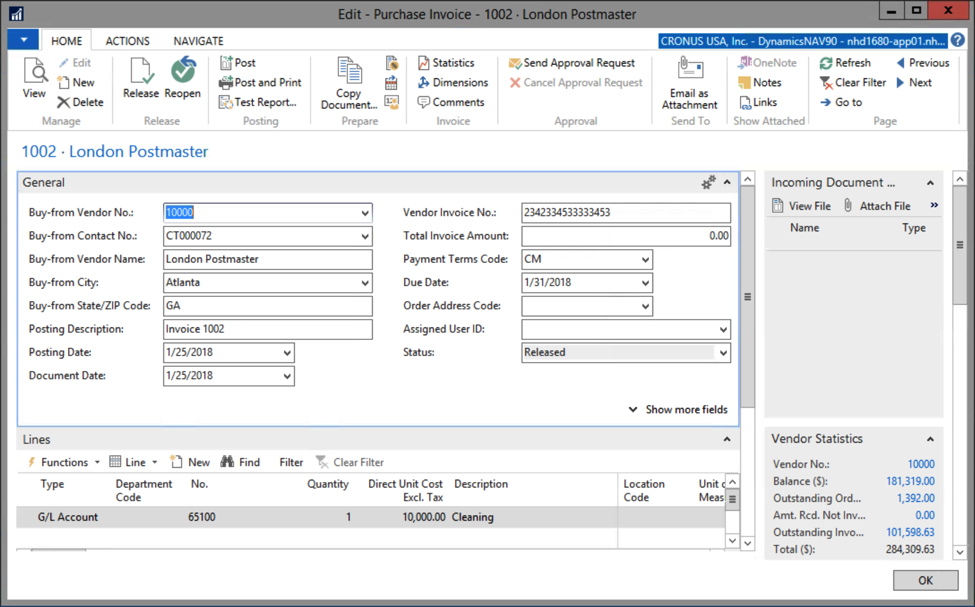This screenshot has height=607, width=975.
Task: Refresh the page from the ribbon
Action: pyautogui.click(x=845, y=63)
